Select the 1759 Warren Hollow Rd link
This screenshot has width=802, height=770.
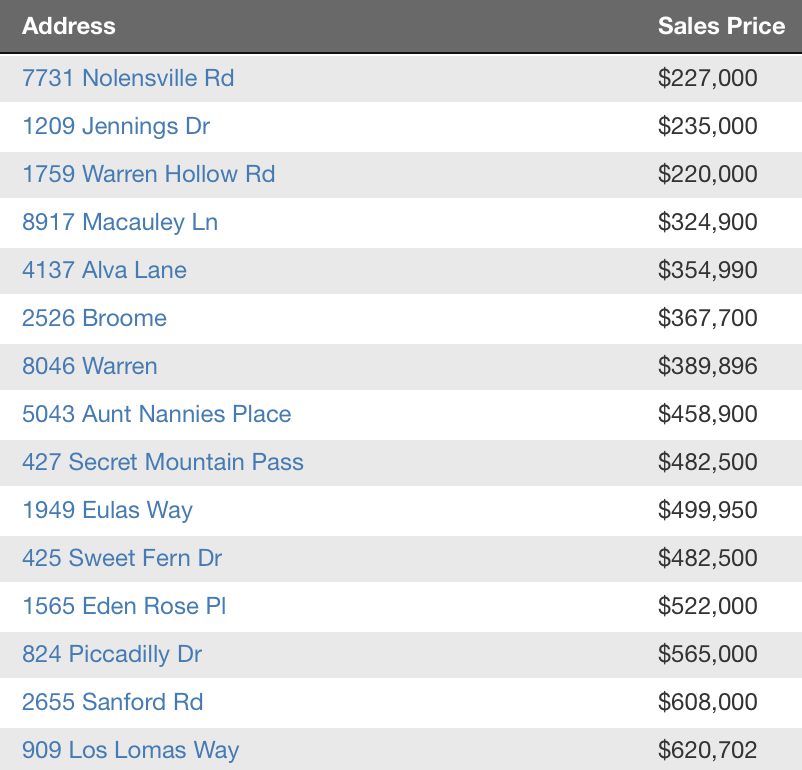[x=148, y=174]
